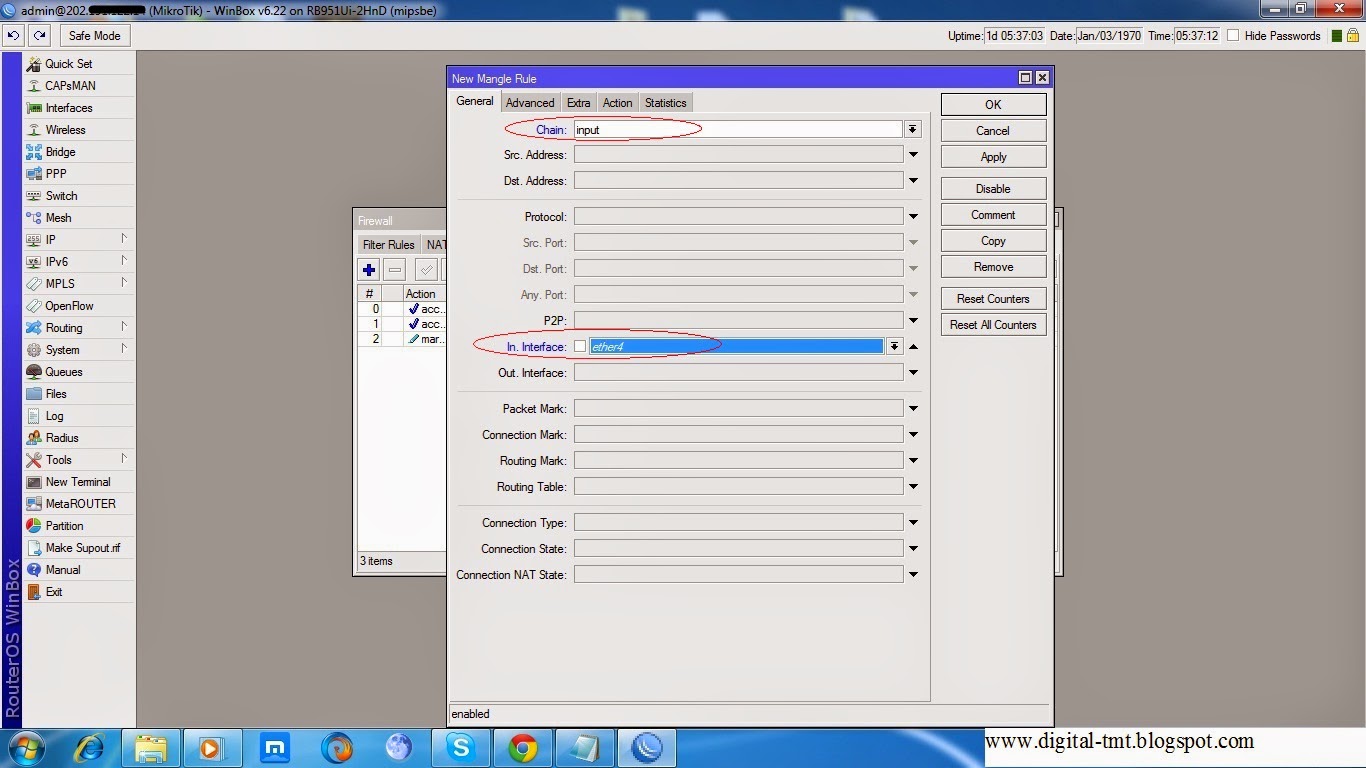Collapse the In. Interface field arrow
The width and height of the screenshot is (1366, 768).
[x=913, y=347]
